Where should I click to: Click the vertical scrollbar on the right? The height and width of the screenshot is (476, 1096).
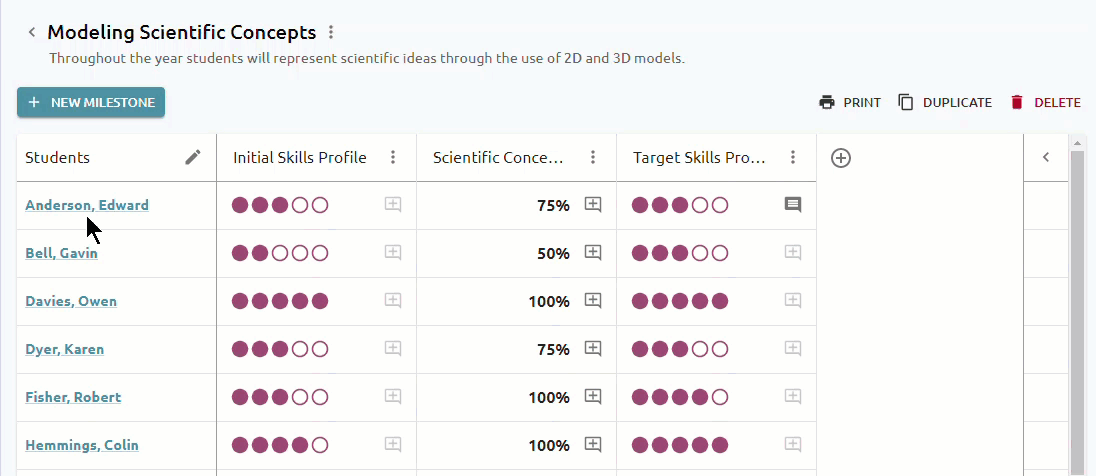click(x=1079, y=308)
